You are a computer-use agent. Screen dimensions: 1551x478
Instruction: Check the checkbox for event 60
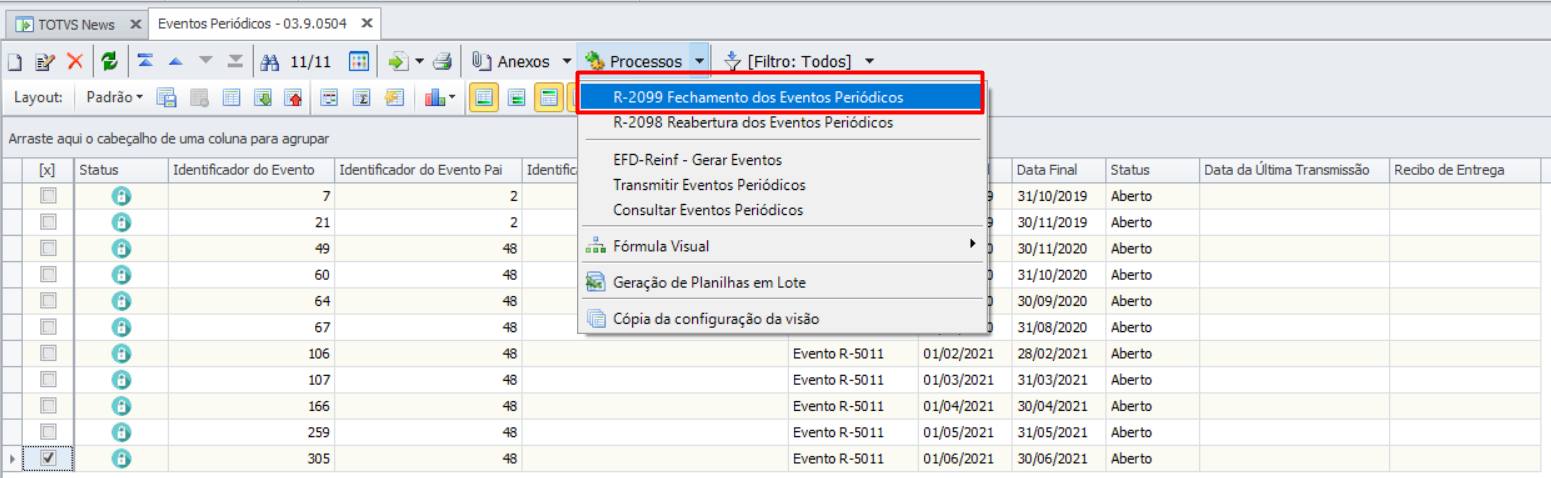[48, 274]
